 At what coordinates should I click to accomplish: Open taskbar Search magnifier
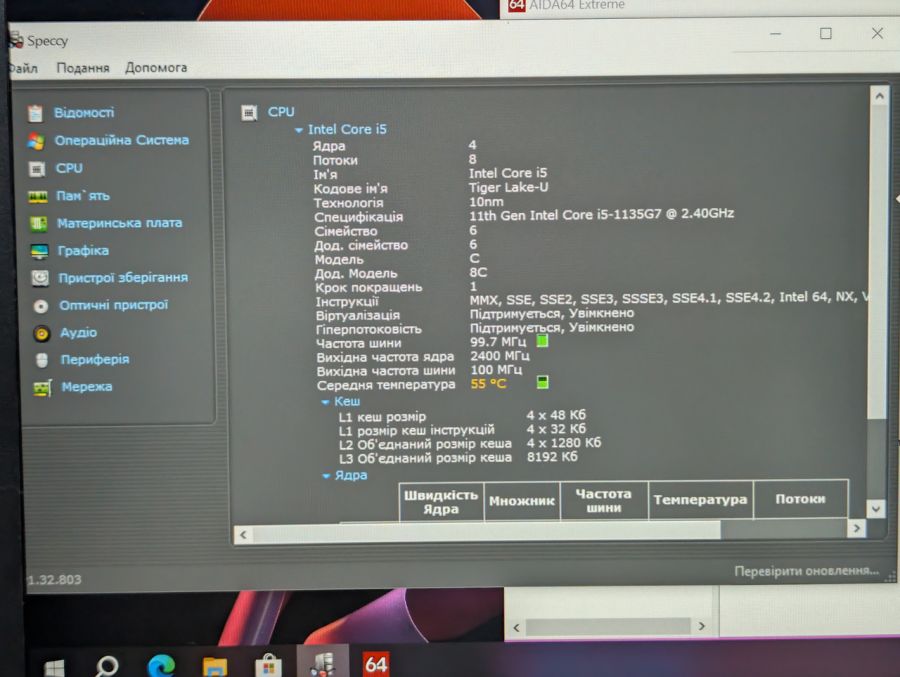pos(107,666)
